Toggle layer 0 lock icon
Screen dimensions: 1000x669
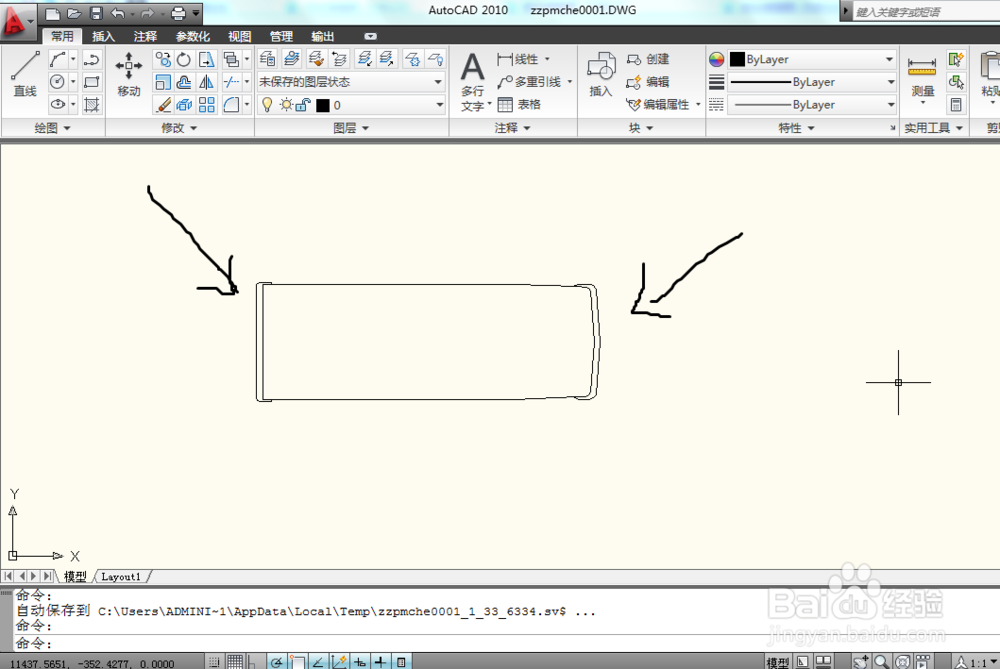pyautogui.click(x=304, y=105)
